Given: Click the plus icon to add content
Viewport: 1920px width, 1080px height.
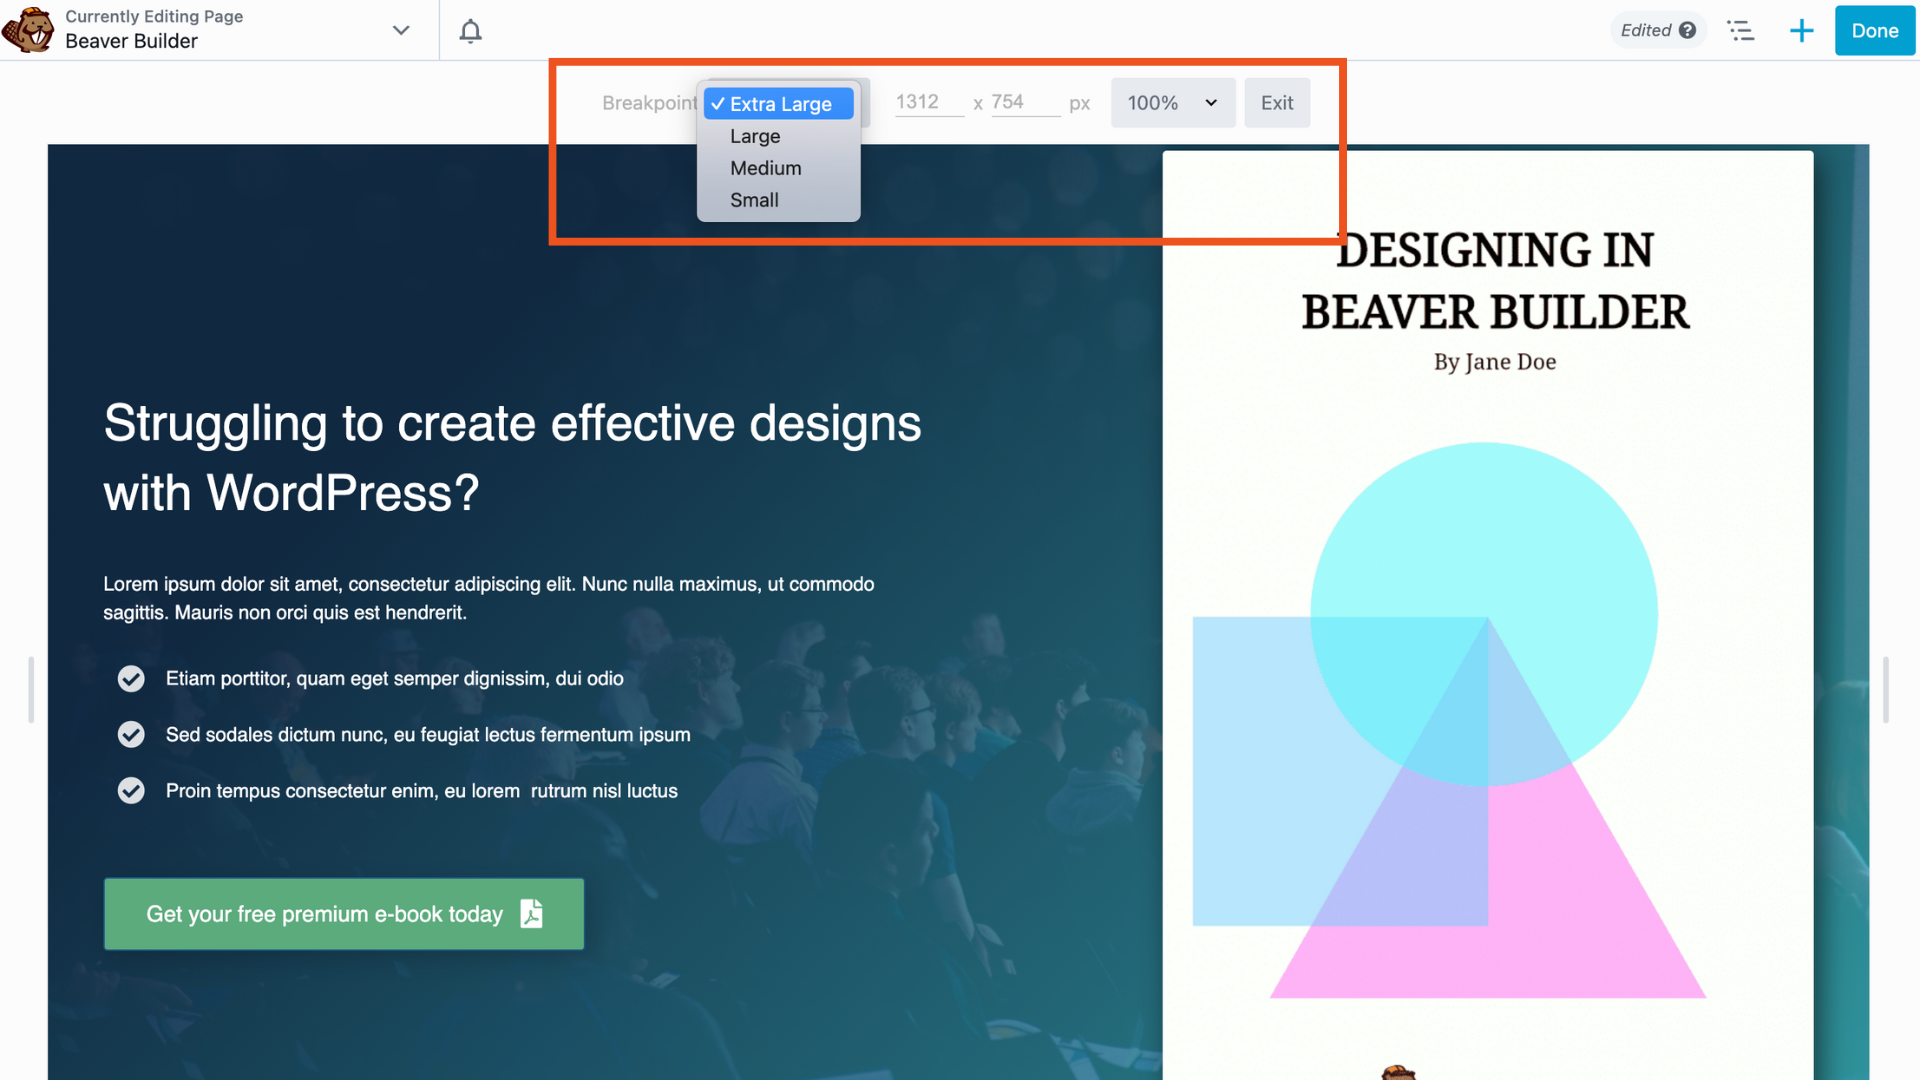Looking at the screenshot, I should coord(1801,31).
